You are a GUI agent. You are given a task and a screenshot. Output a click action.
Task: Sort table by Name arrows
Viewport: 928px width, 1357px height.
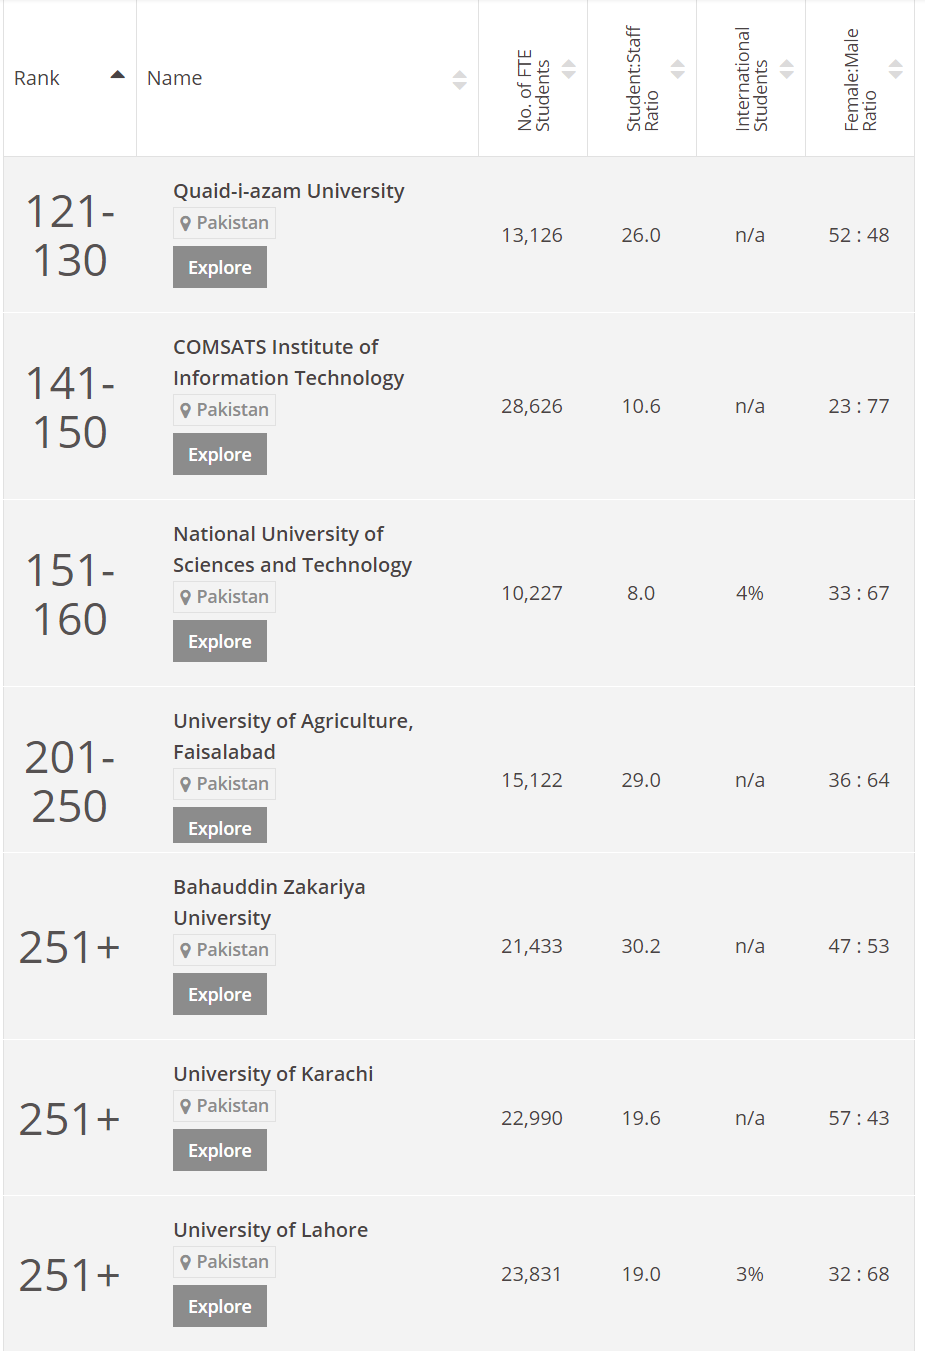coord(459,80)
